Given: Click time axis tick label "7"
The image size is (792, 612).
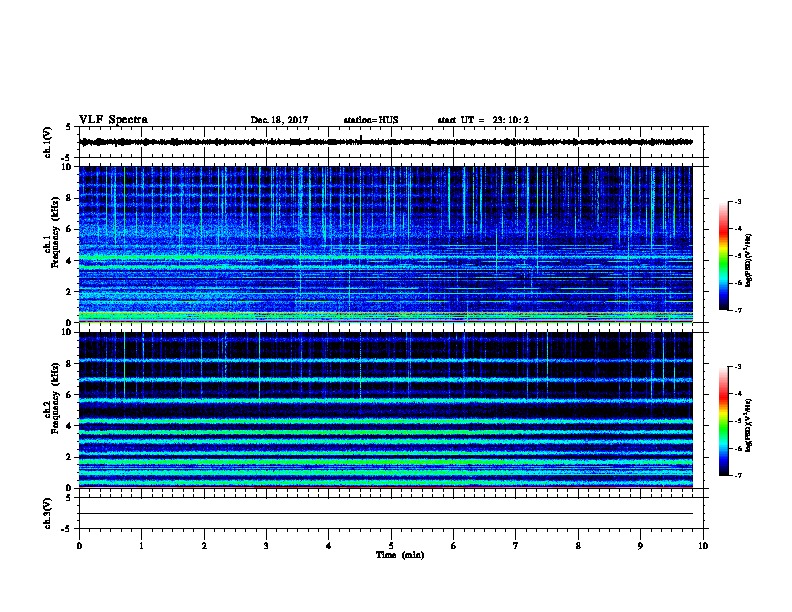Looking at the screenshot, I should pyautogui.click(x=516, y=546).
